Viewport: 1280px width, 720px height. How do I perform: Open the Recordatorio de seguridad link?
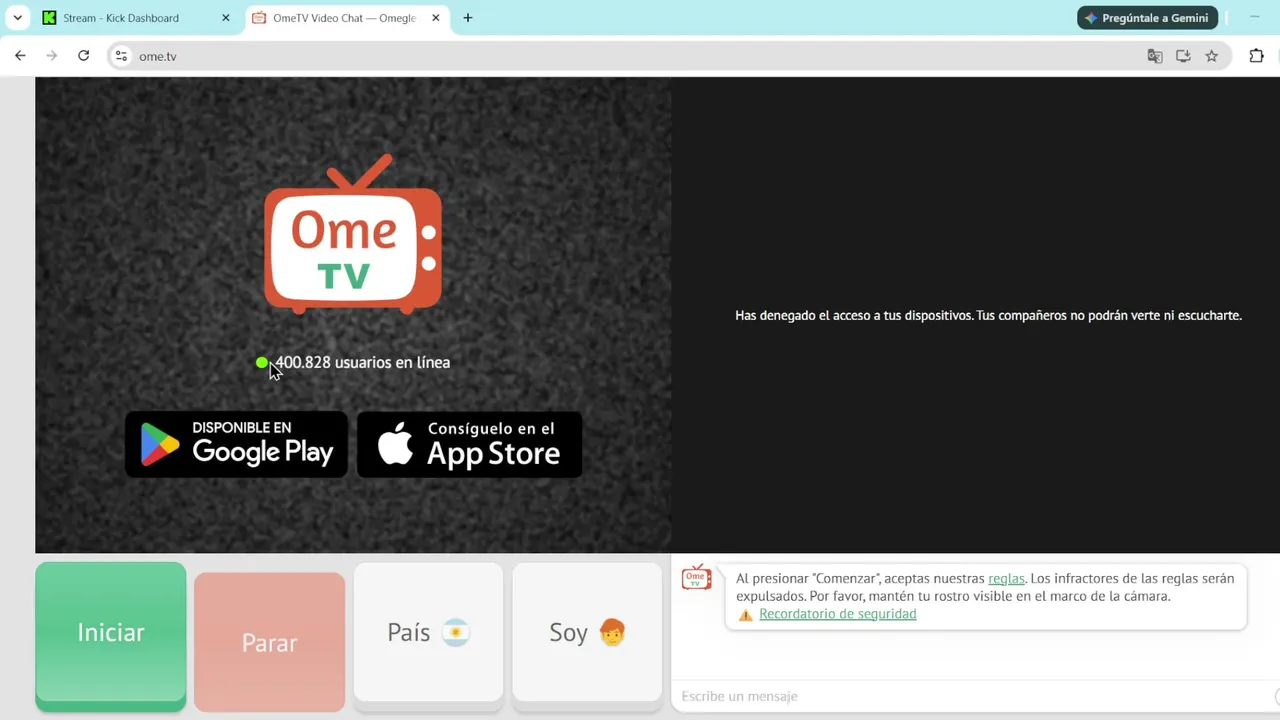coord(838,614)
